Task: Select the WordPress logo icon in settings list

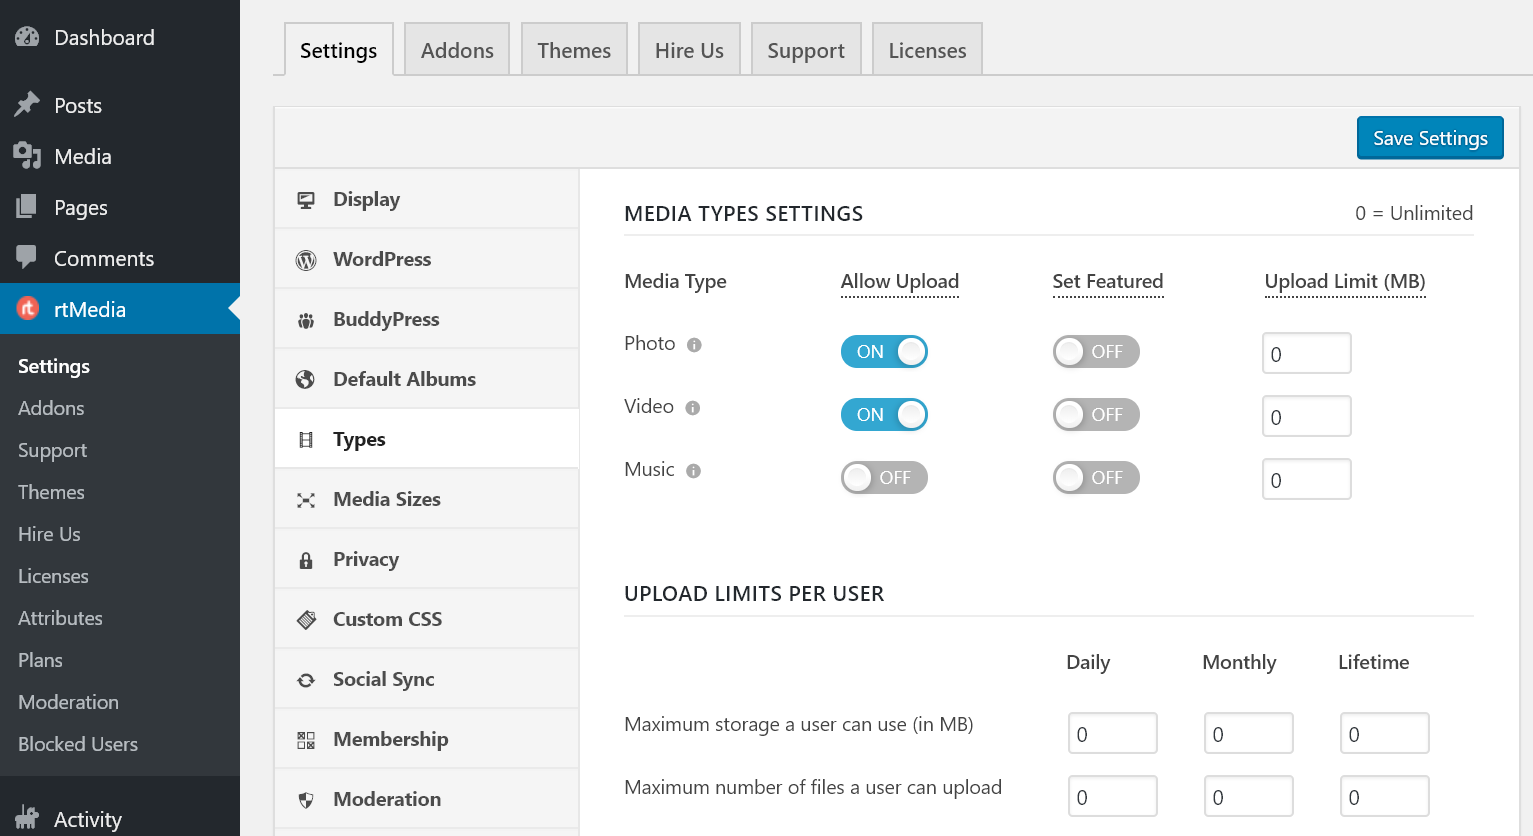Action: pos(305,258)
